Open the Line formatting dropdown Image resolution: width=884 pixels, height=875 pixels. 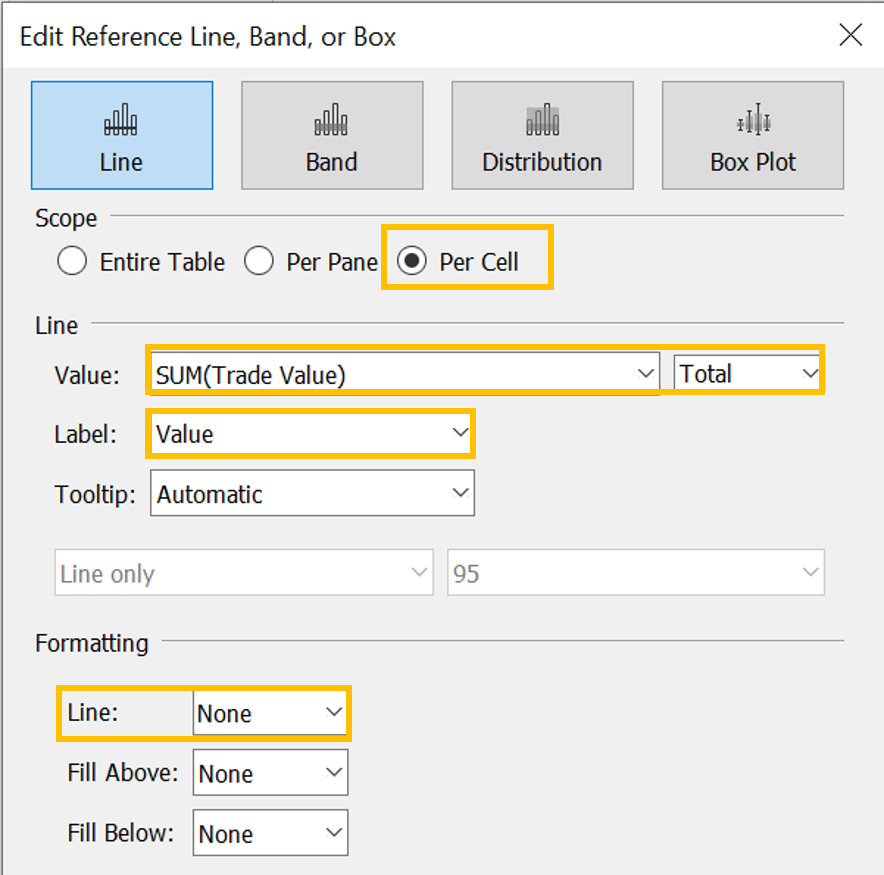click(269, 714)
